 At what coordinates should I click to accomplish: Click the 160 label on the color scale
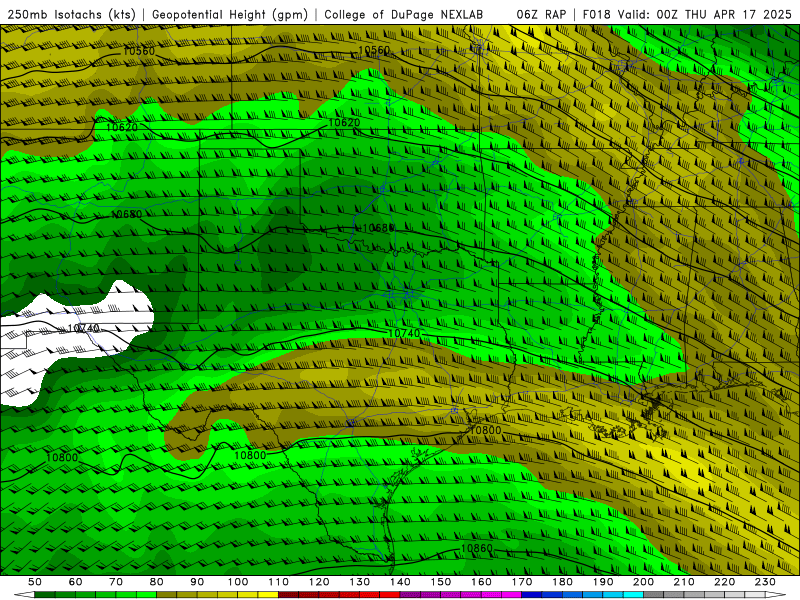pyautogui.click(x=481, y=582)
